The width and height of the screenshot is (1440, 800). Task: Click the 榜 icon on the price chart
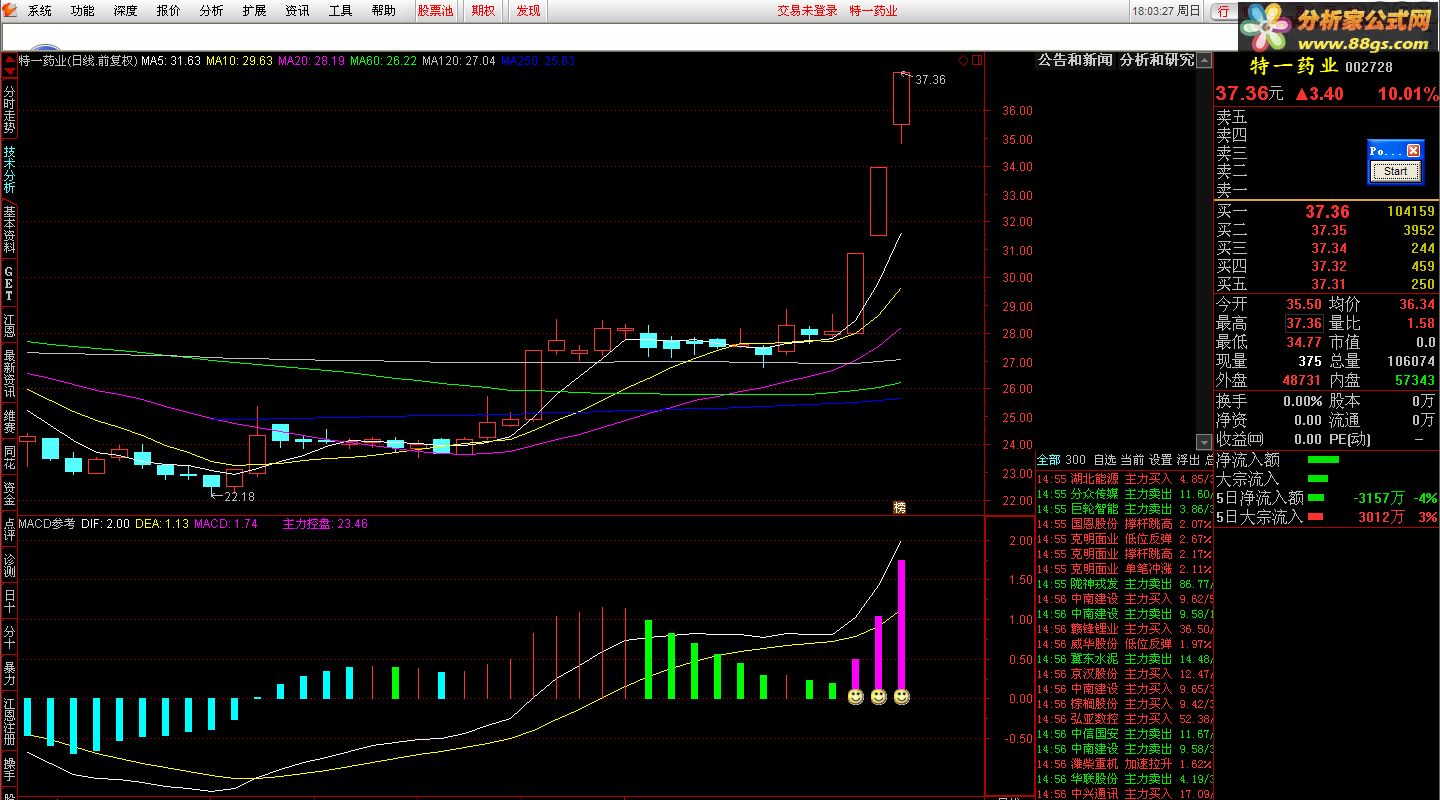point(899,508)
